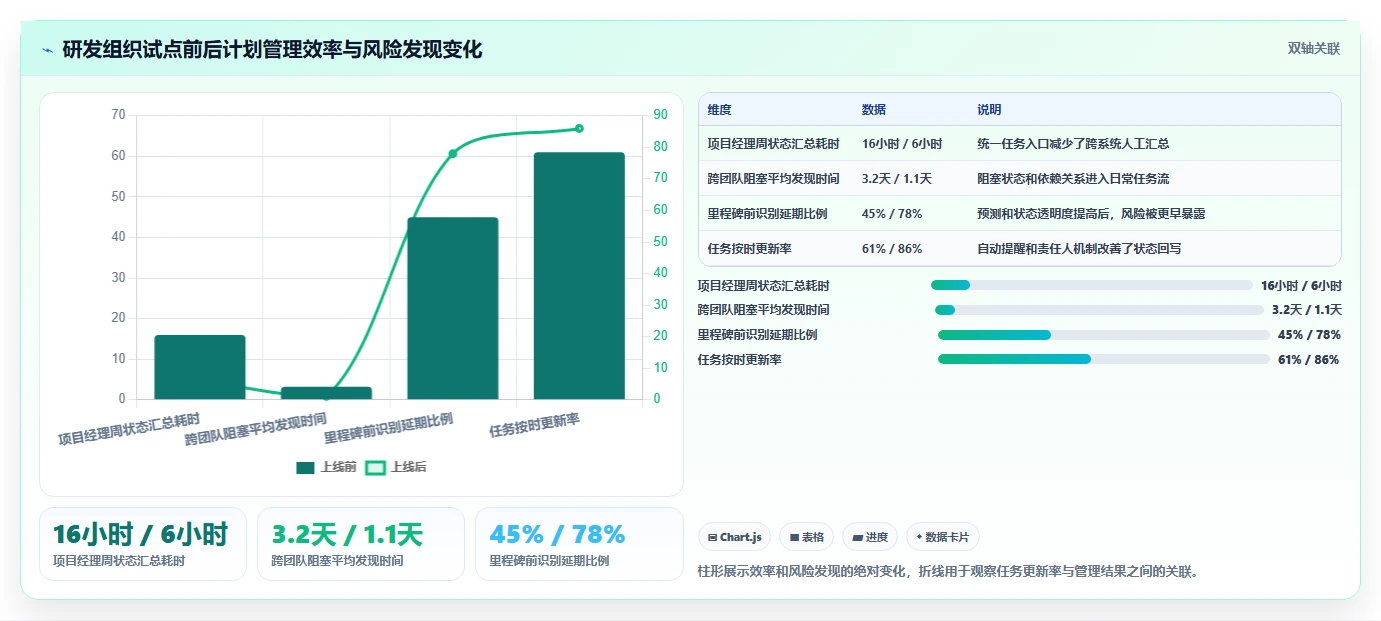Click the 上线前 dark green legend swatch

coord(305,467)
